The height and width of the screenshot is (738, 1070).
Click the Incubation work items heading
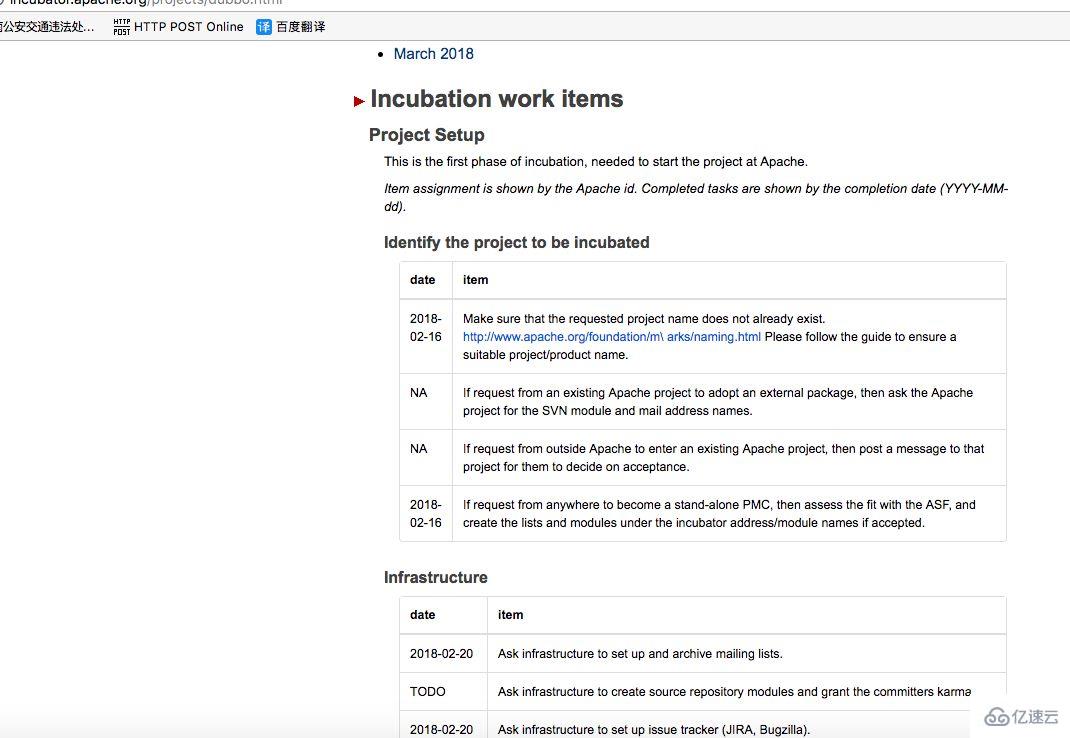496,99
